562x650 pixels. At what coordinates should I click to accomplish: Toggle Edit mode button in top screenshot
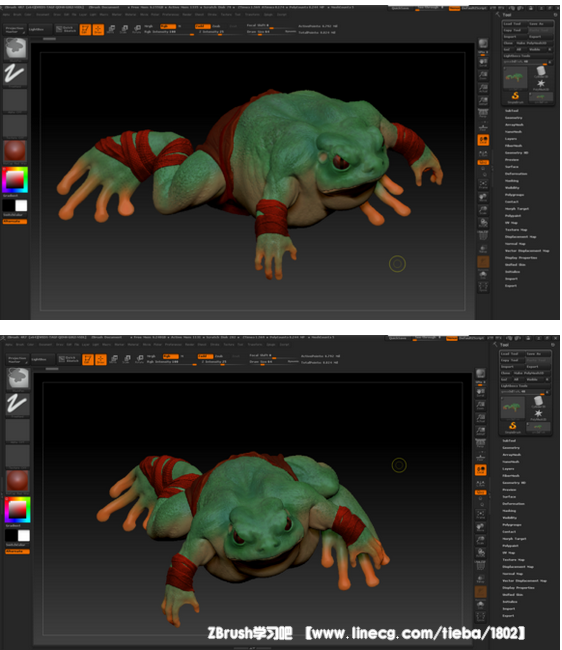point(85,29)
